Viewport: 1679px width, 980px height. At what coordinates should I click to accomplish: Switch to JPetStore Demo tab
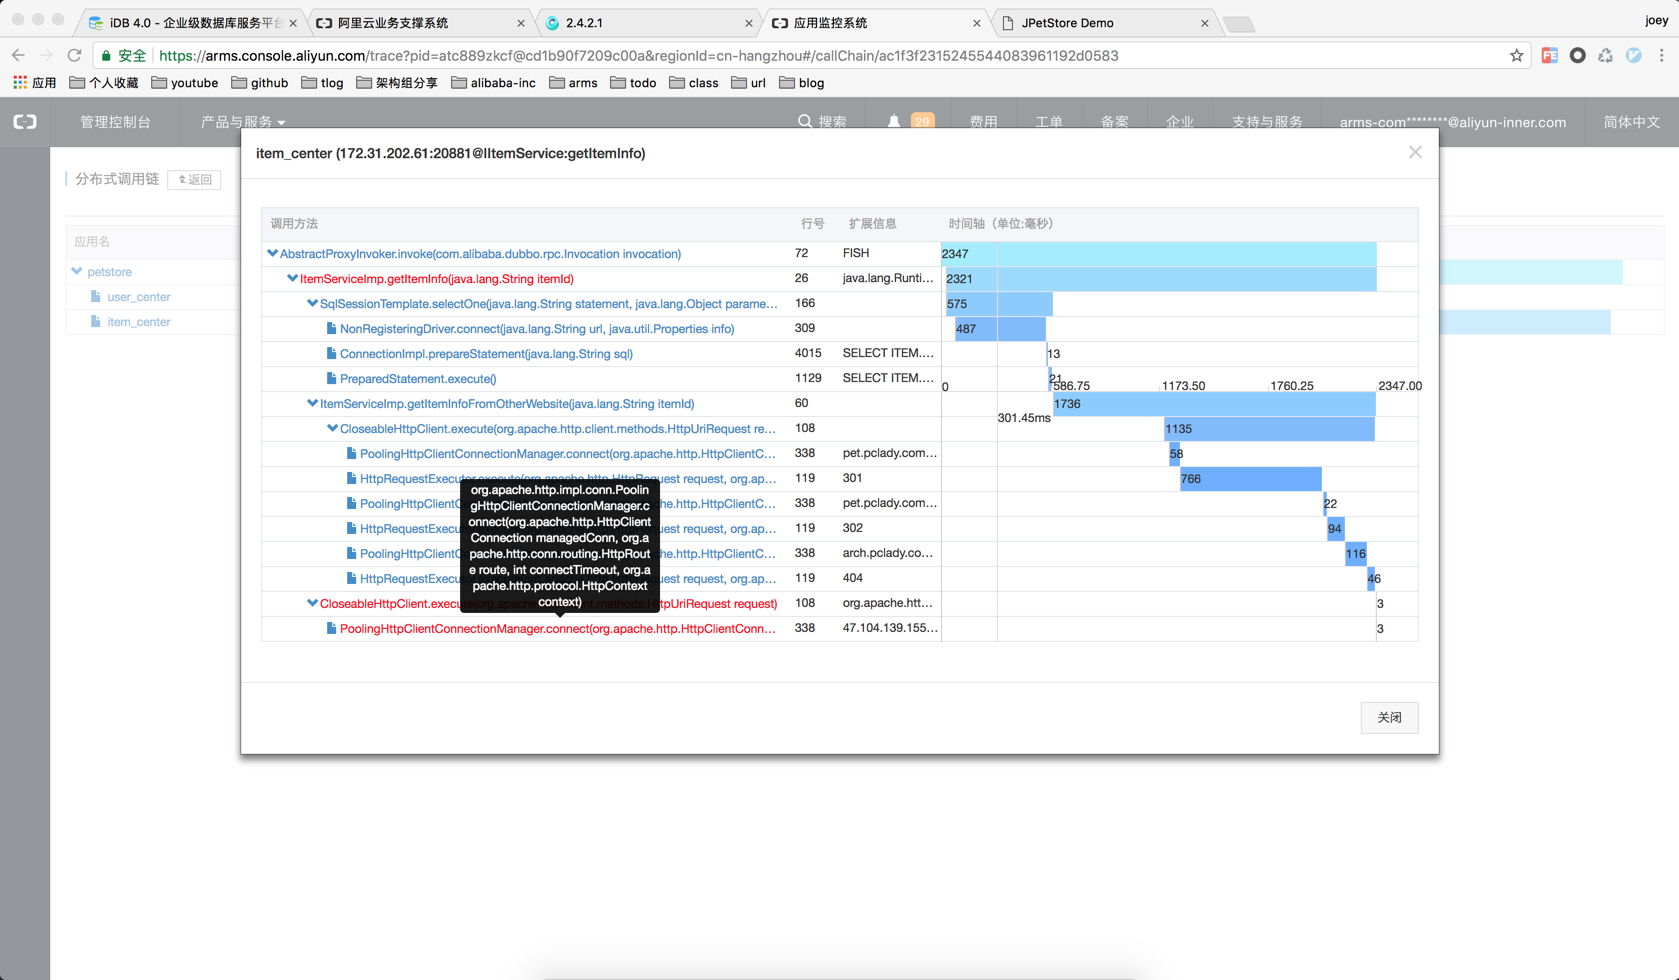point(1105,22)
